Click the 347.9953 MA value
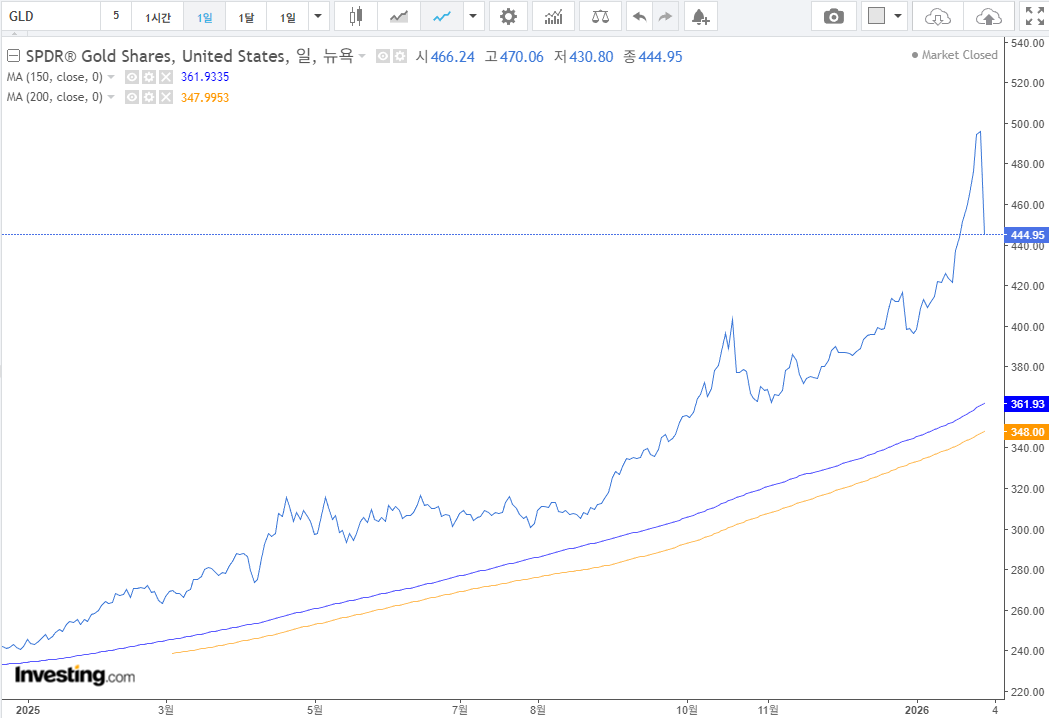The width and height of the screenshot is (1049, 718). pos(205,98)
